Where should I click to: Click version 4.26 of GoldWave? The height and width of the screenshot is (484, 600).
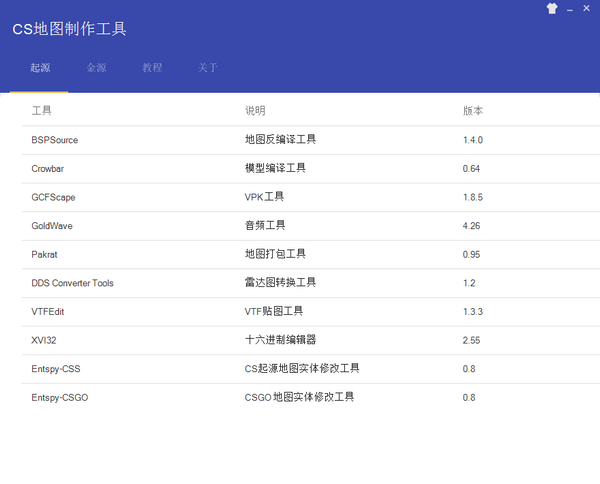point(471,226)
